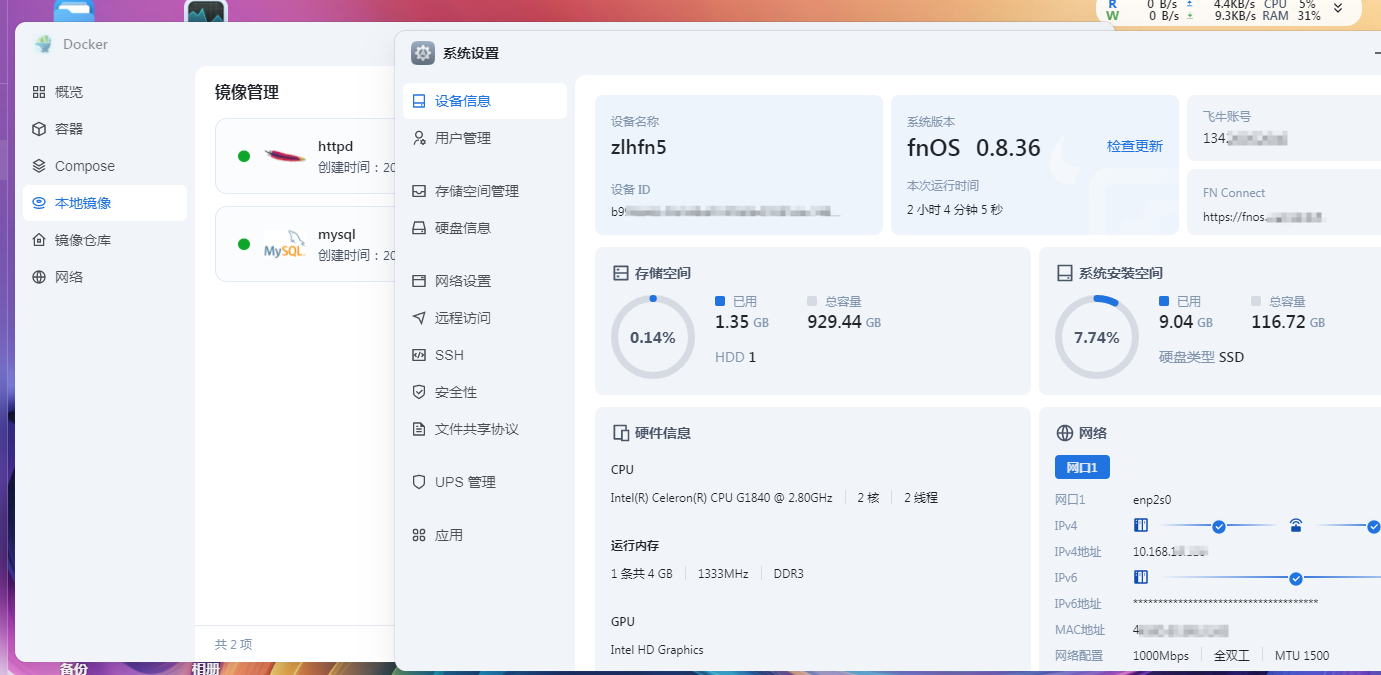Click the mysql image green status dot
This screenshot has height=675, width=1381.
point(244,244)
